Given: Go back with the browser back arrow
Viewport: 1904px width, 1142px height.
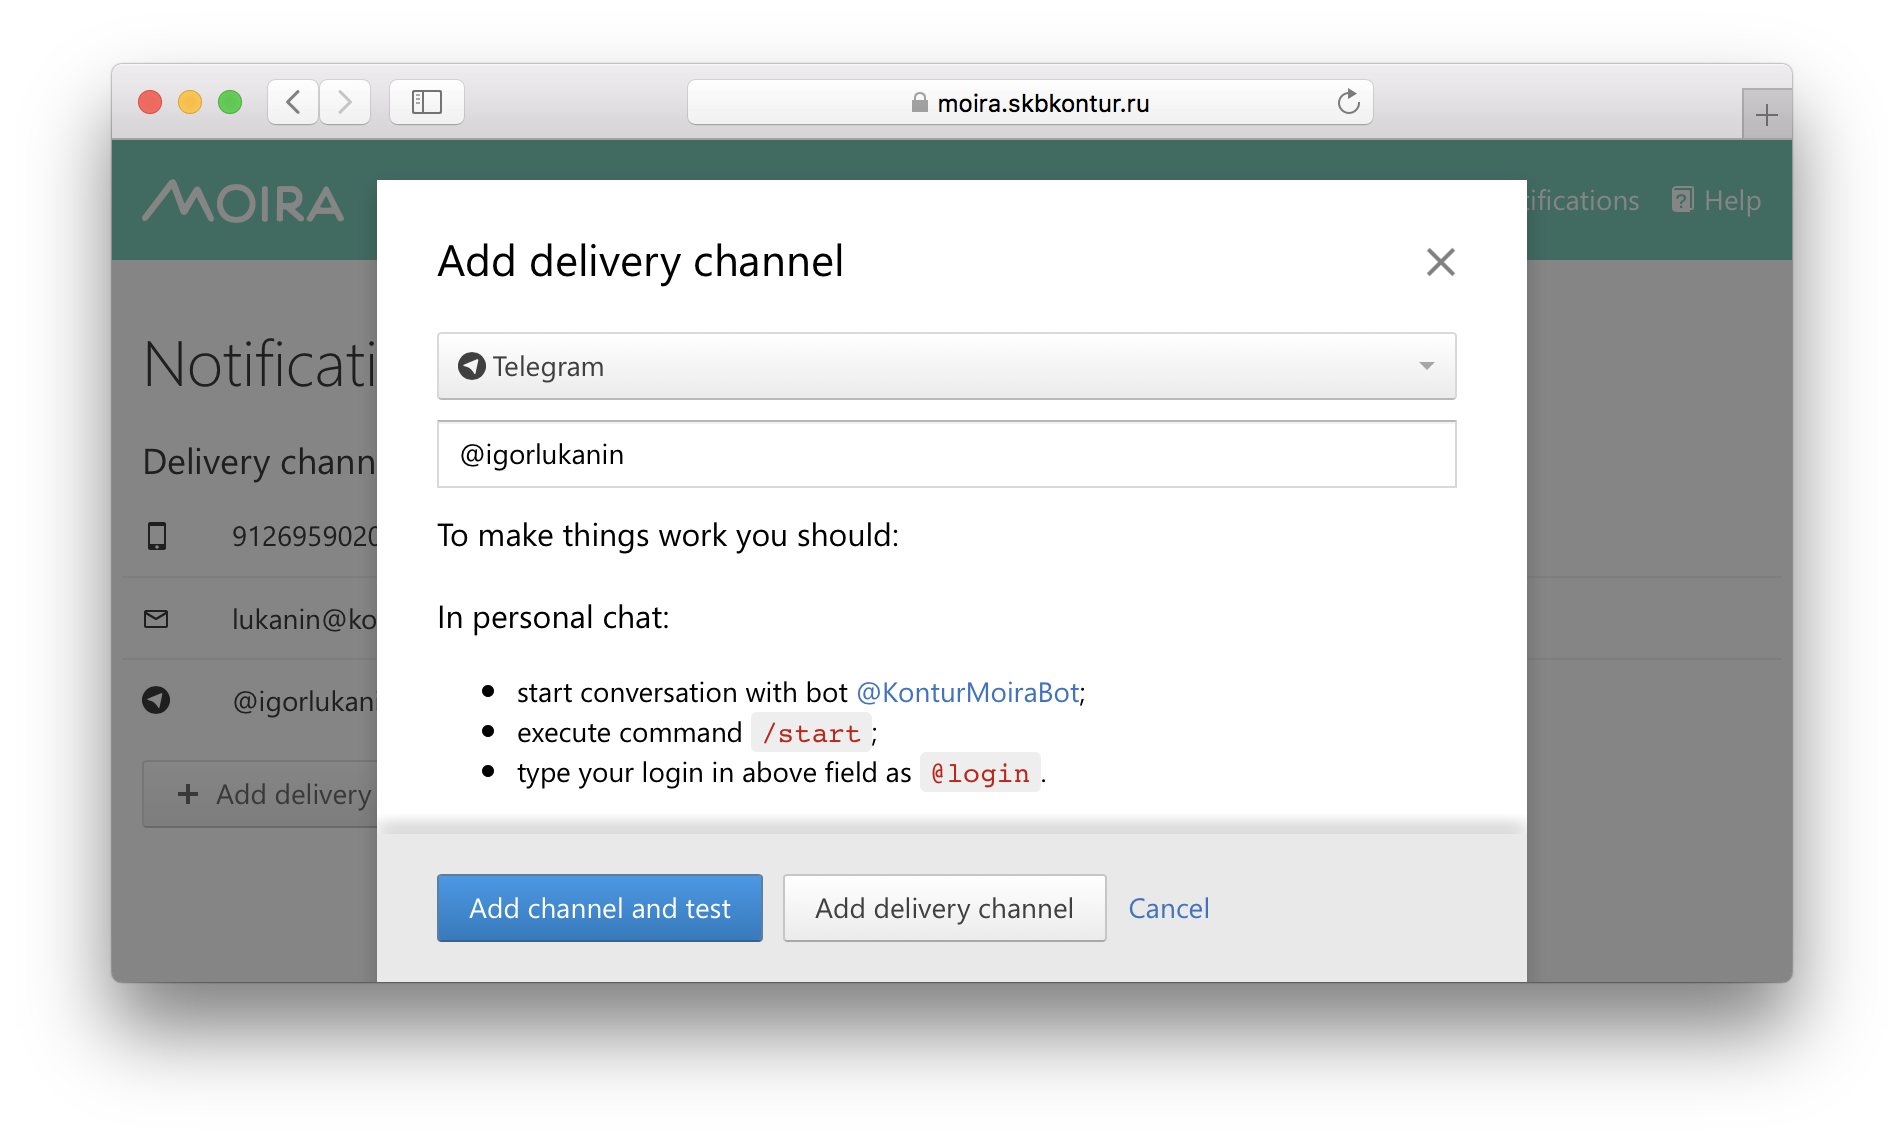Looking at the screenshot, I should (x=293, y=102).
